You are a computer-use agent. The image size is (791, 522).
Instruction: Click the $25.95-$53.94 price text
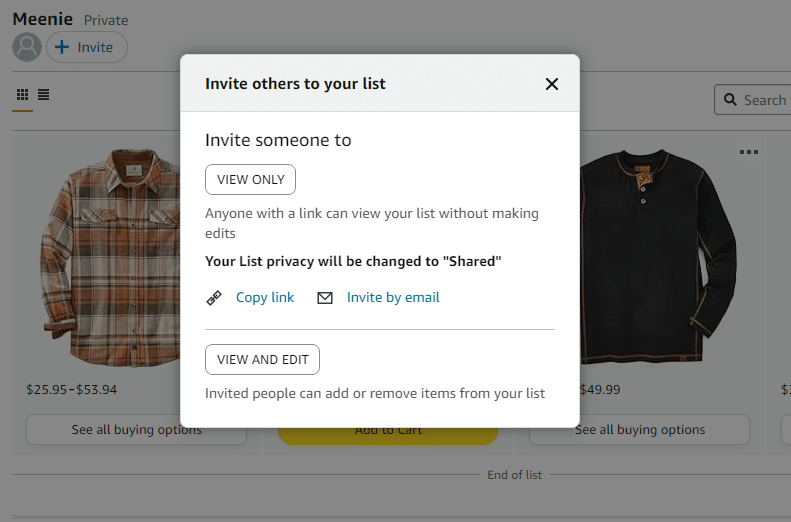click(x=72, y=389)
